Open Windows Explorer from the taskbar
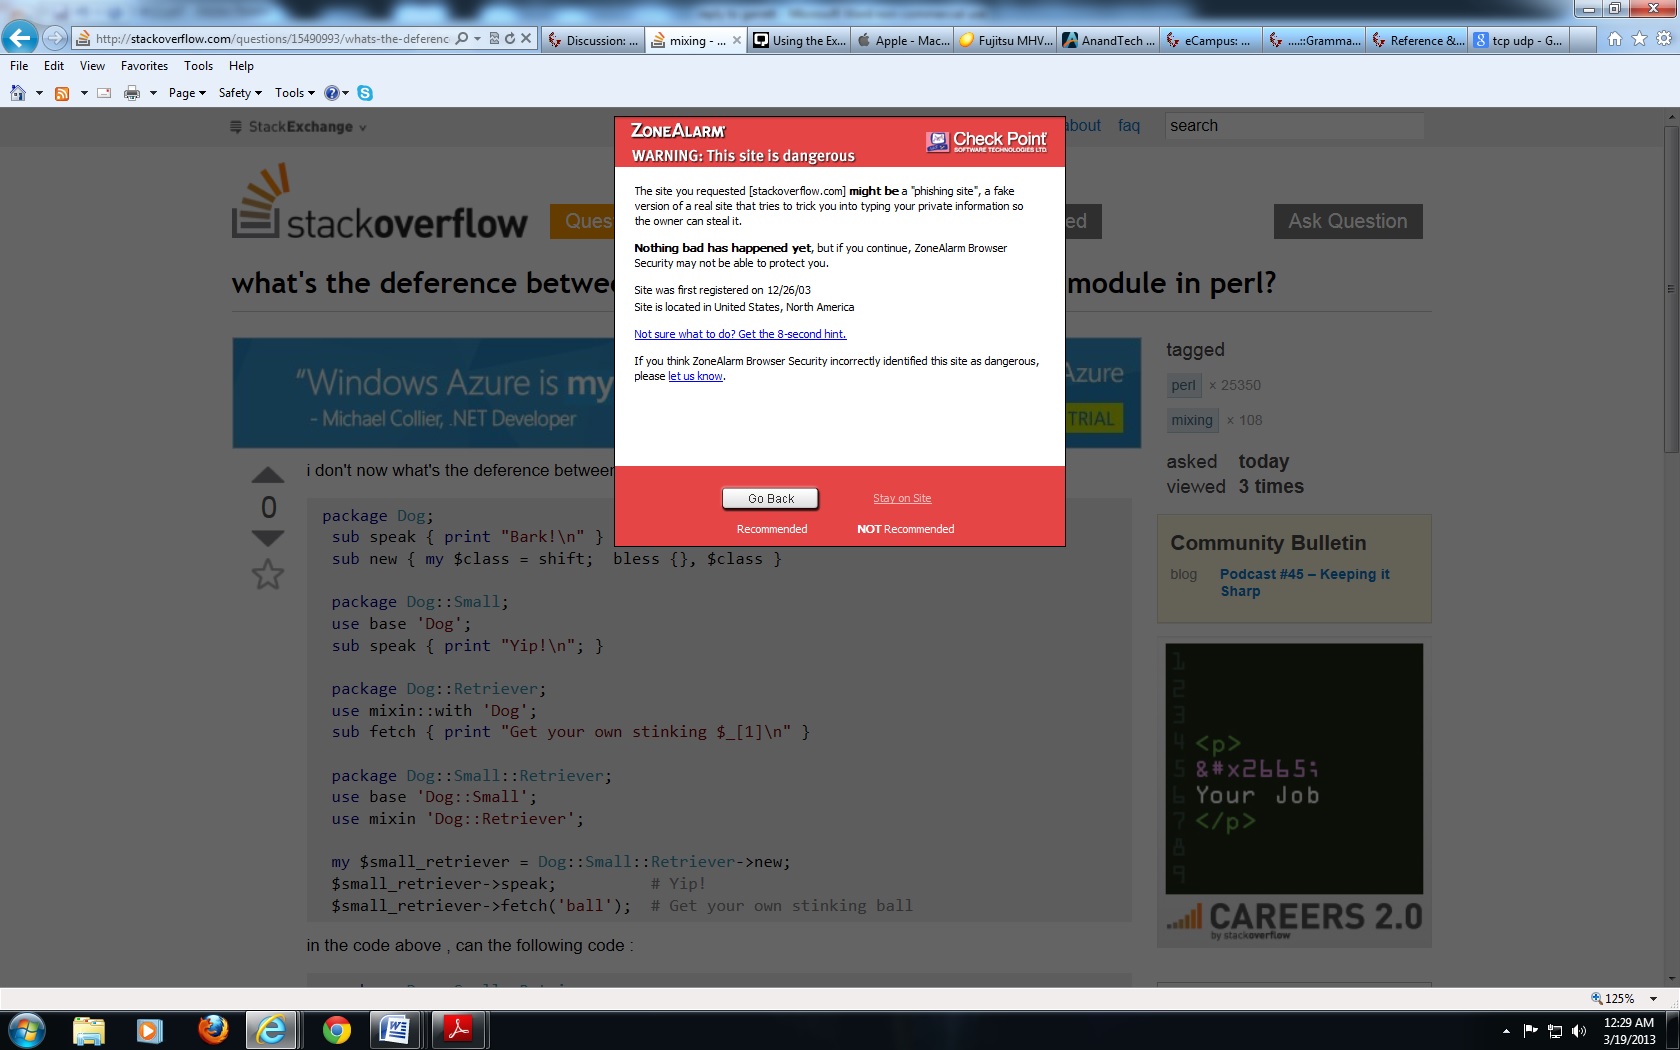This screenshot has width=1680, height=1050. [x=88, y=1030]
